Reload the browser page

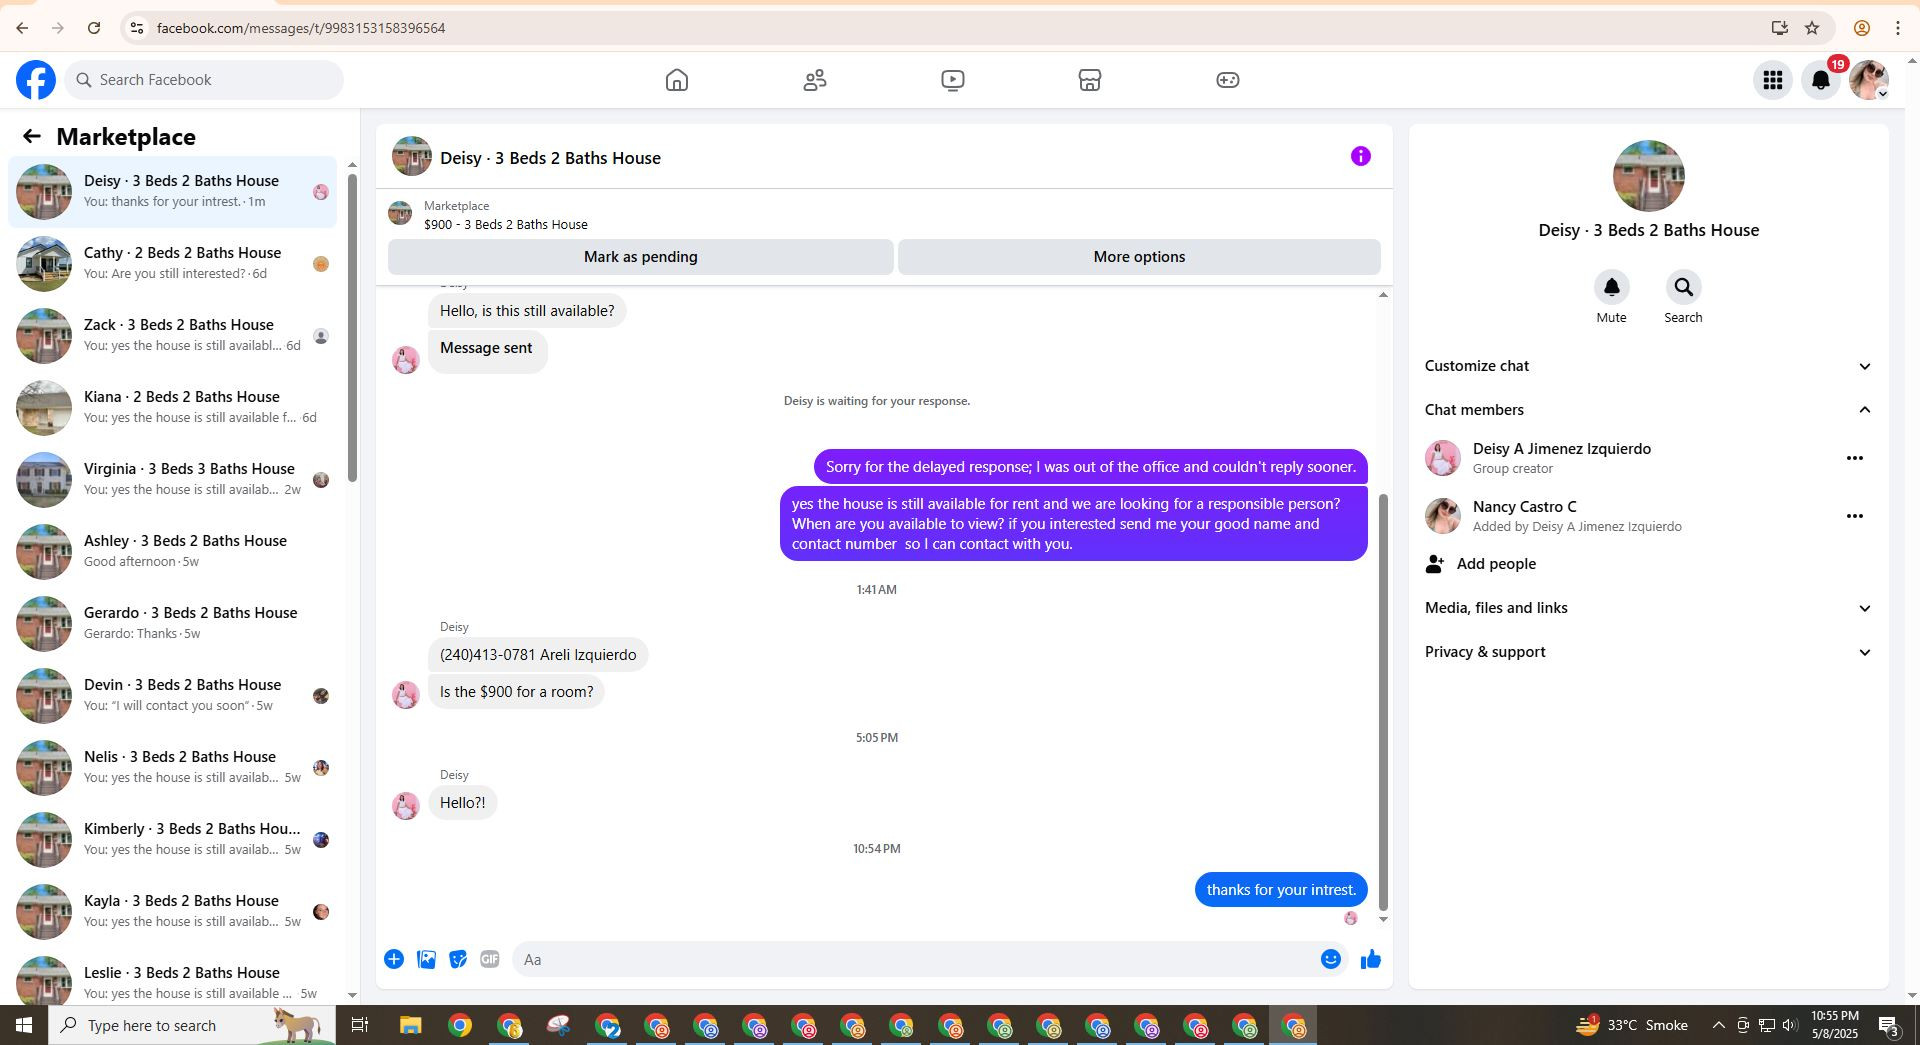94,28
